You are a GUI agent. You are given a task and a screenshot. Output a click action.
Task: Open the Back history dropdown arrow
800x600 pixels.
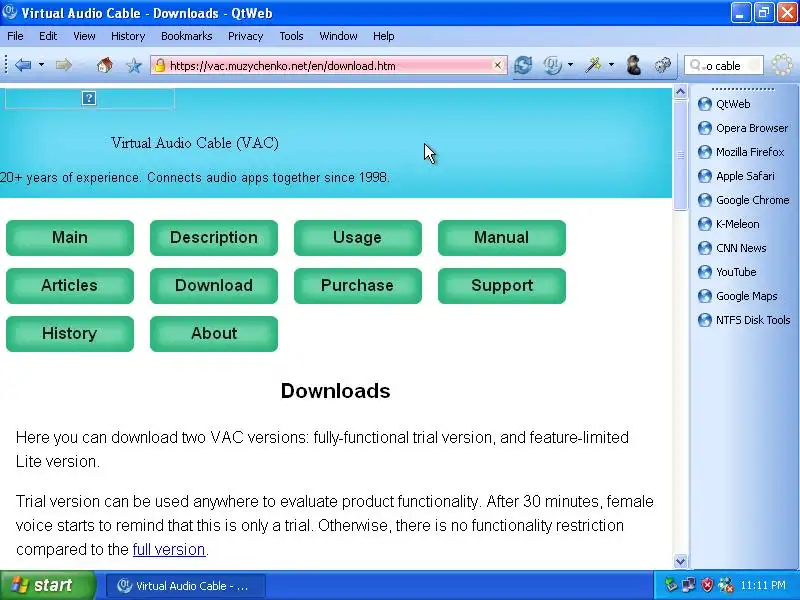point(42,65)
